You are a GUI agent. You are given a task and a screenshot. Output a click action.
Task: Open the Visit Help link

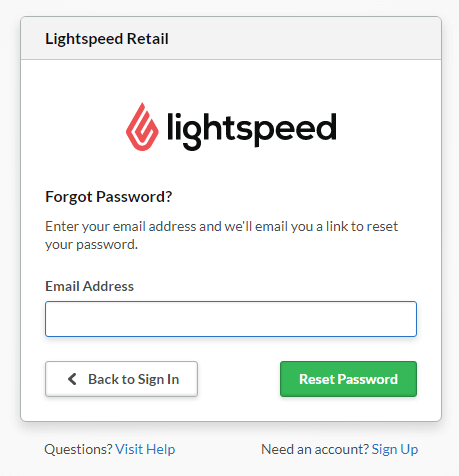[145, 449]
